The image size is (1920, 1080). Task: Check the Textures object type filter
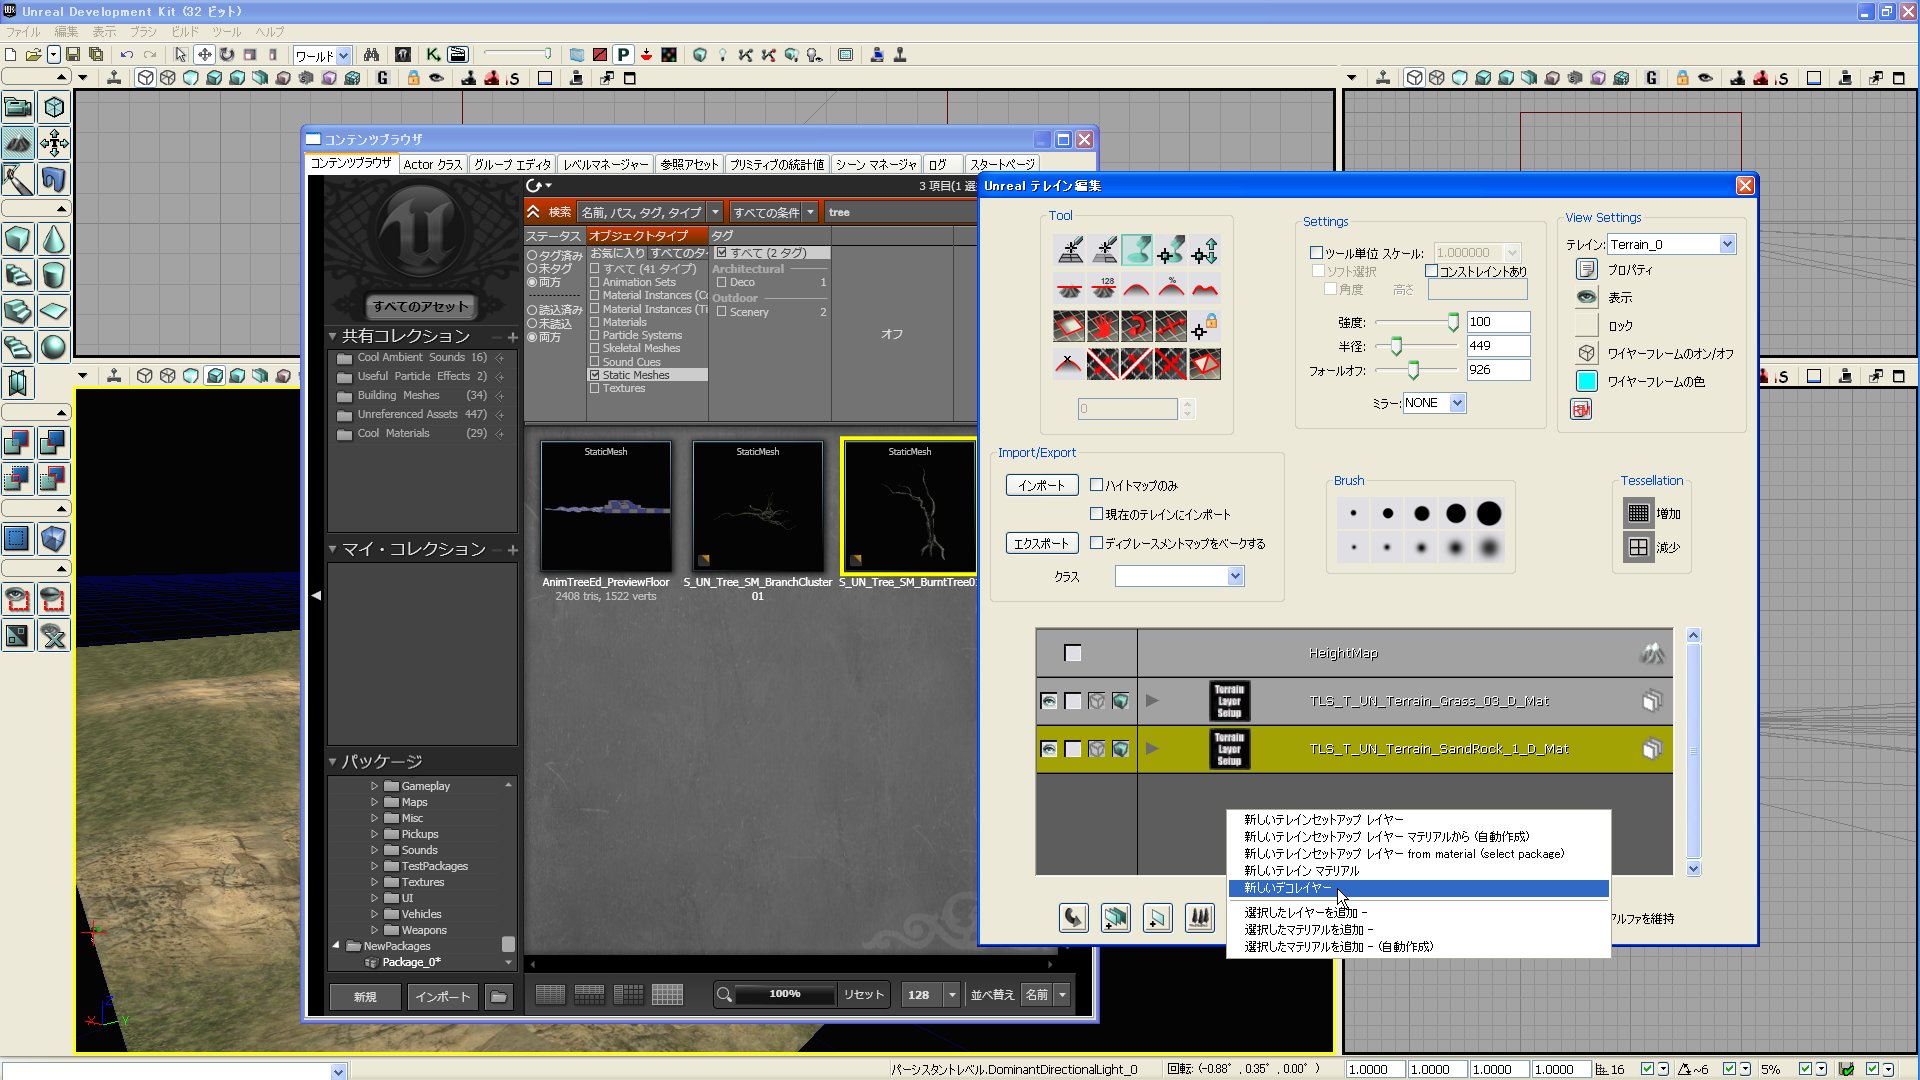(595, 388)
